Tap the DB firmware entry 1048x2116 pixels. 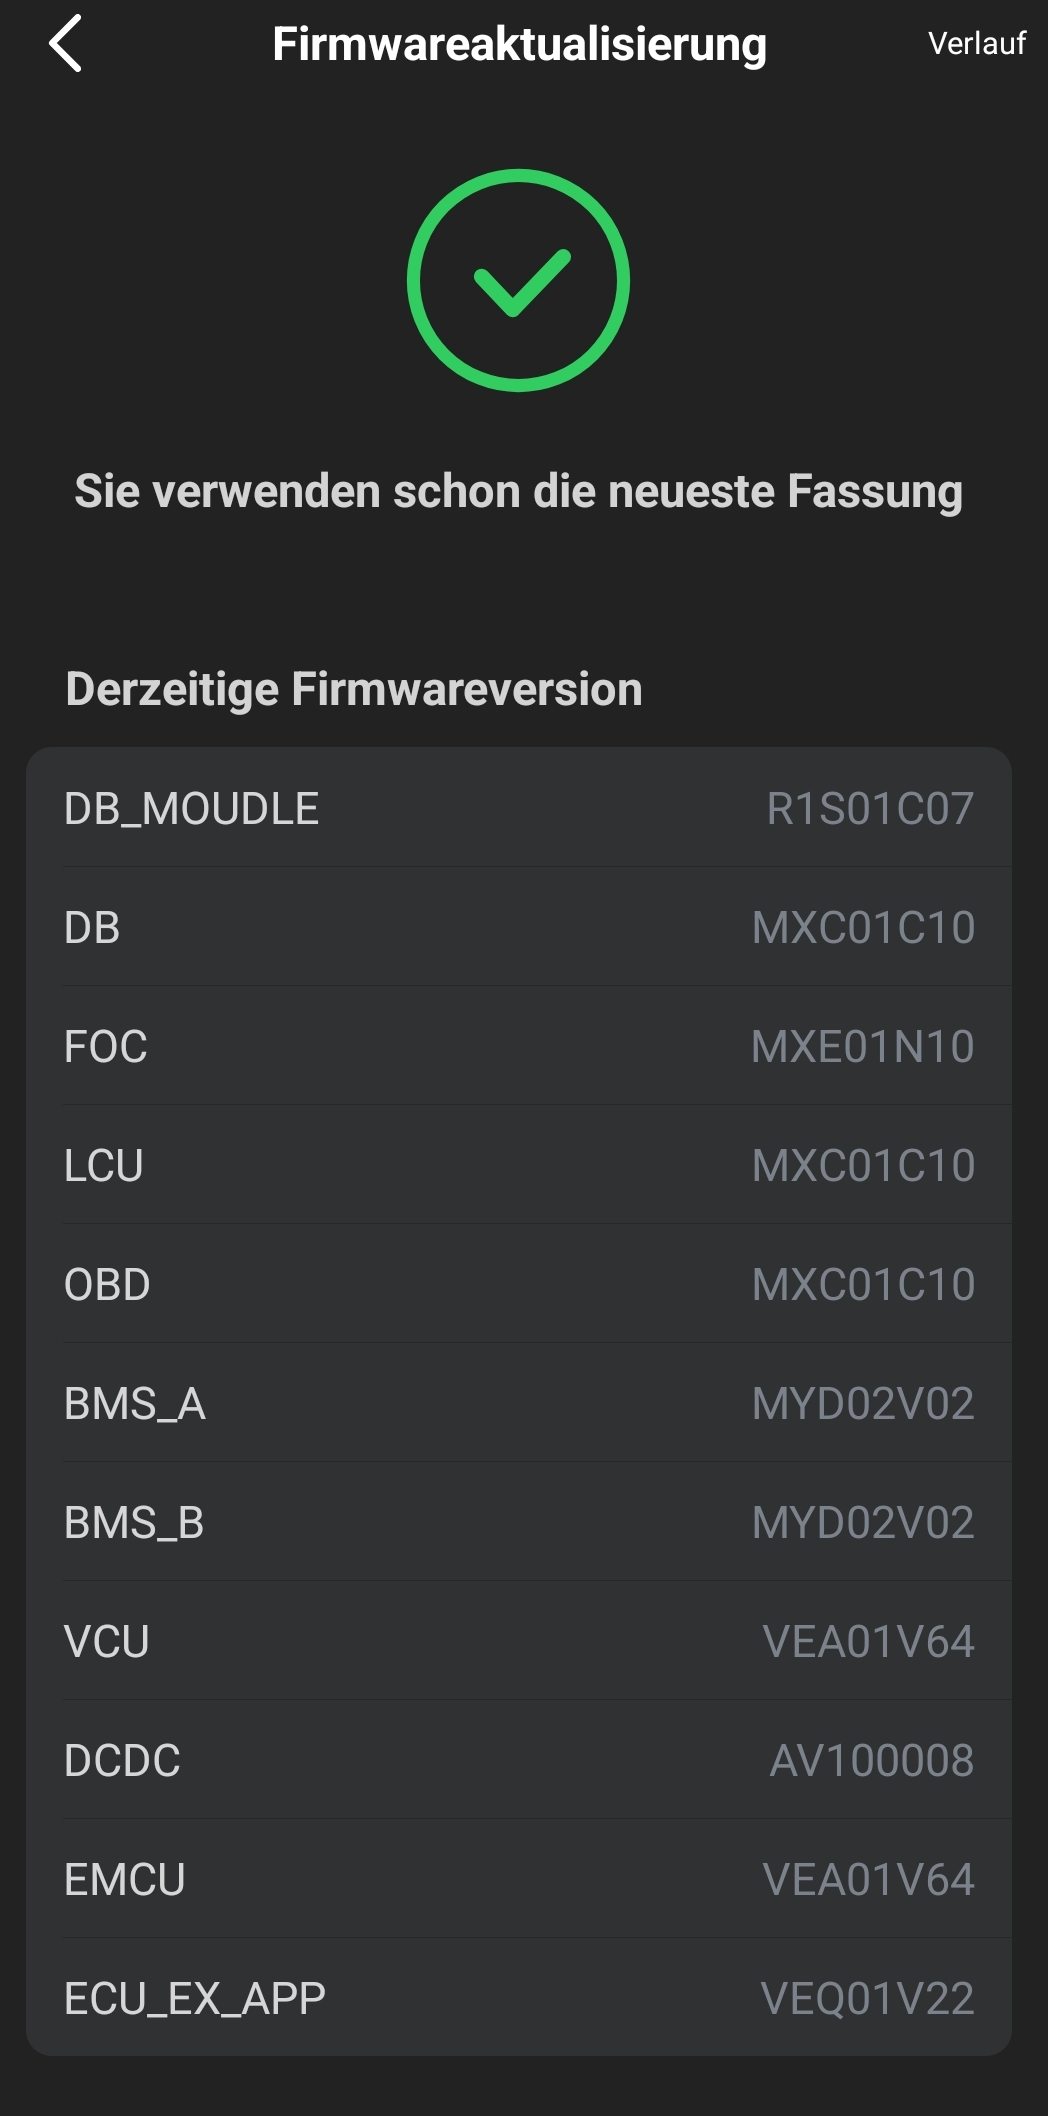[x=518, y=927]
